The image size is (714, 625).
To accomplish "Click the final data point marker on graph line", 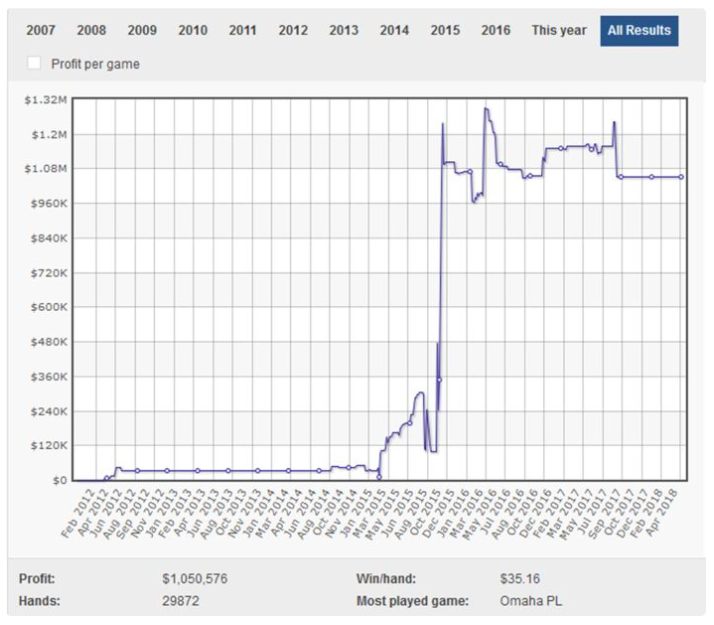I will pos(681,177).
